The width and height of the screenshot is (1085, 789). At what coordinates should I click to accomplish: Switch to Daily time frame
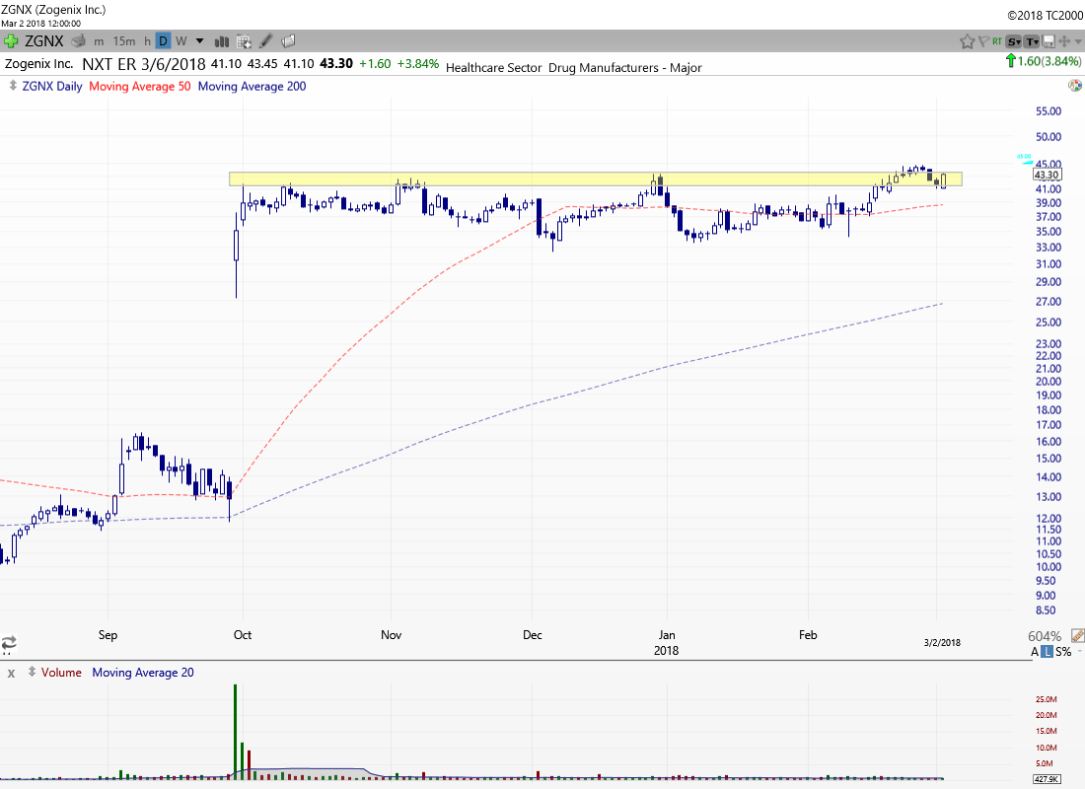[163, 41]
